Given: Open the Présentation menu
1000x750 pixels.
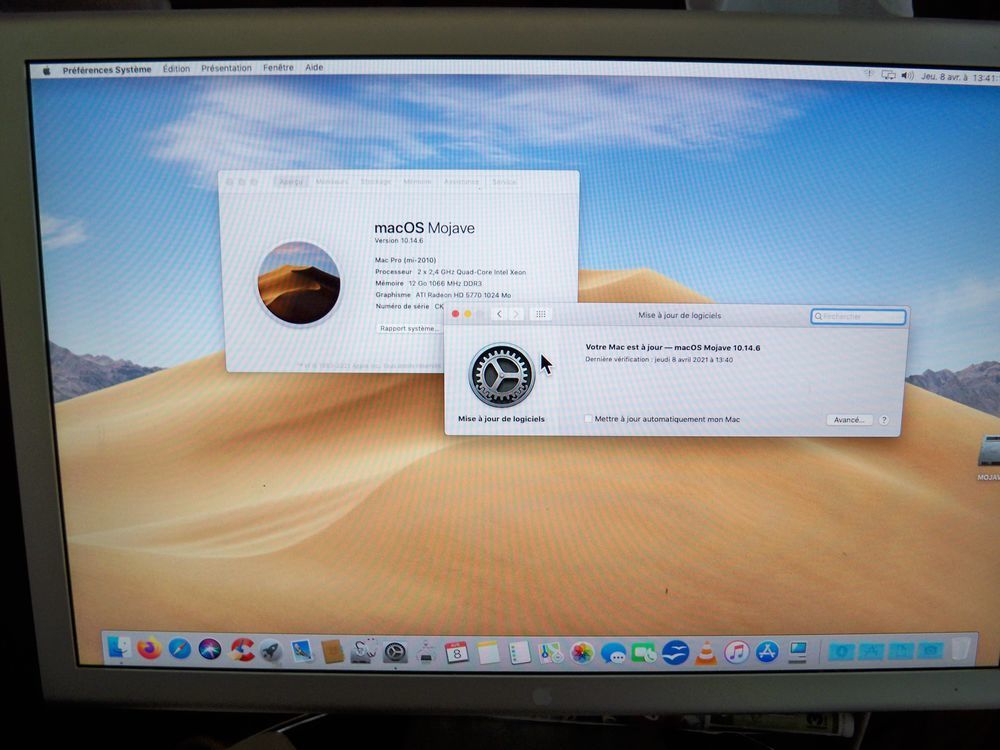Looking at the screenshot, I should 226,68.
